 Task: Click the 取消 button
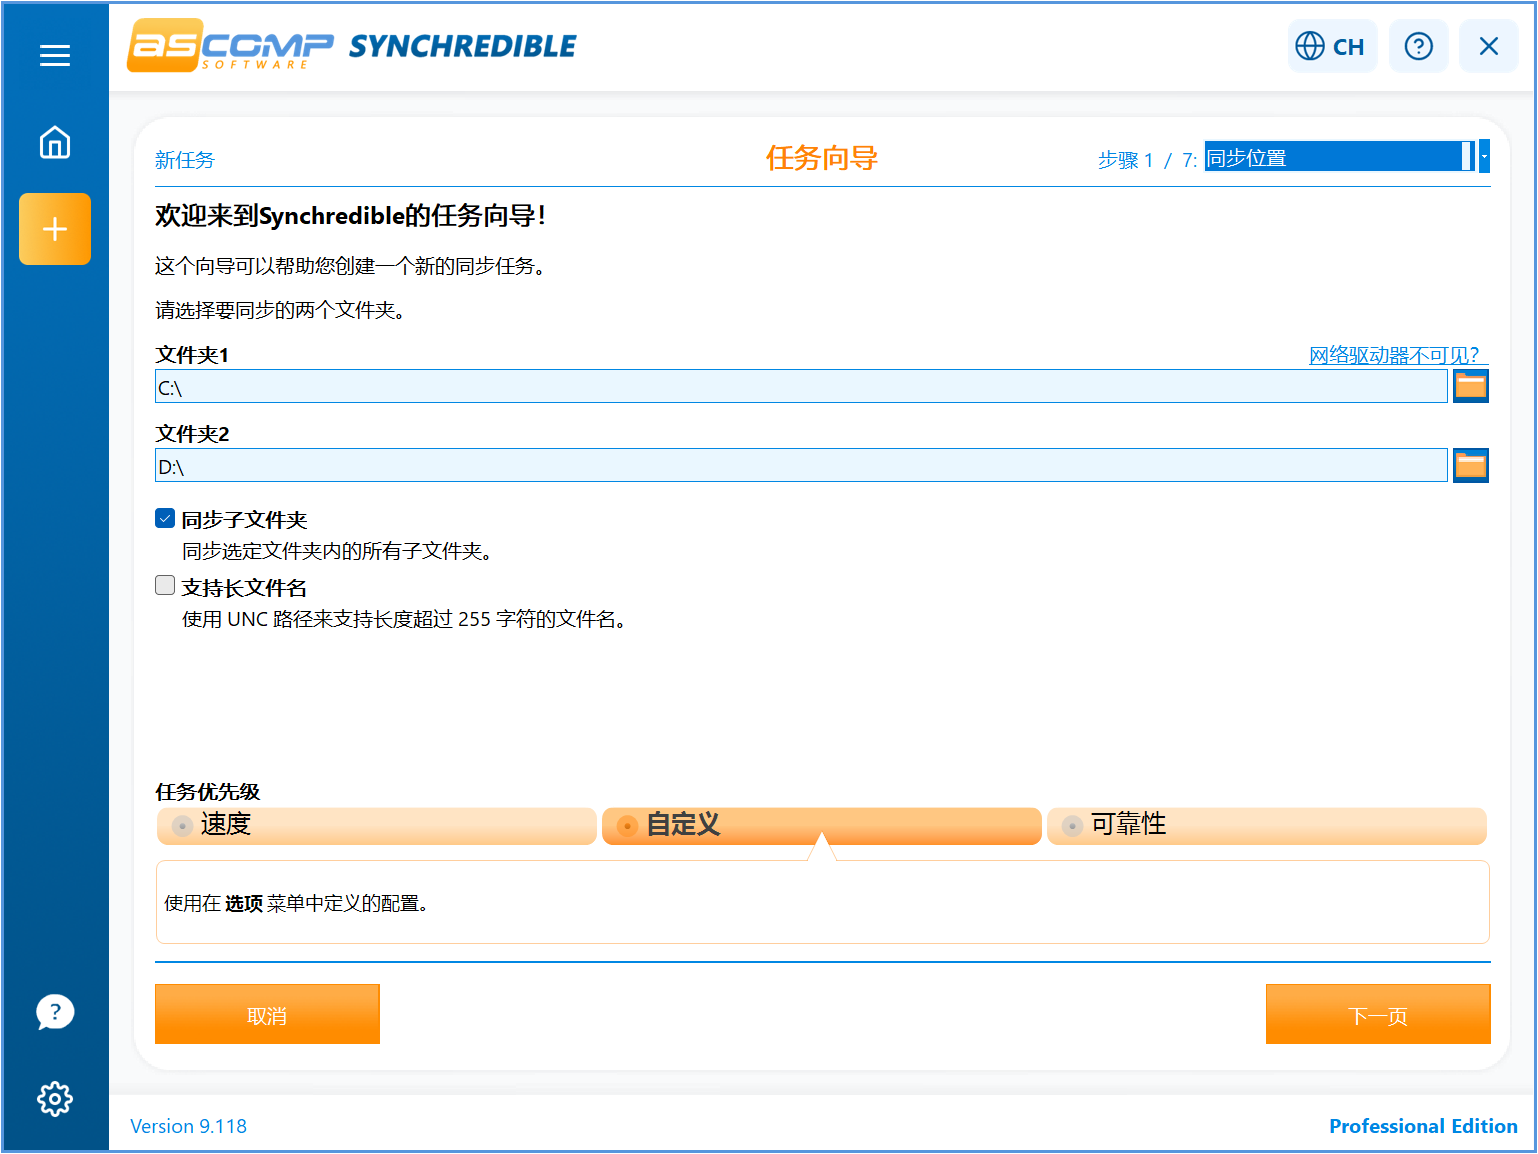267,1014
